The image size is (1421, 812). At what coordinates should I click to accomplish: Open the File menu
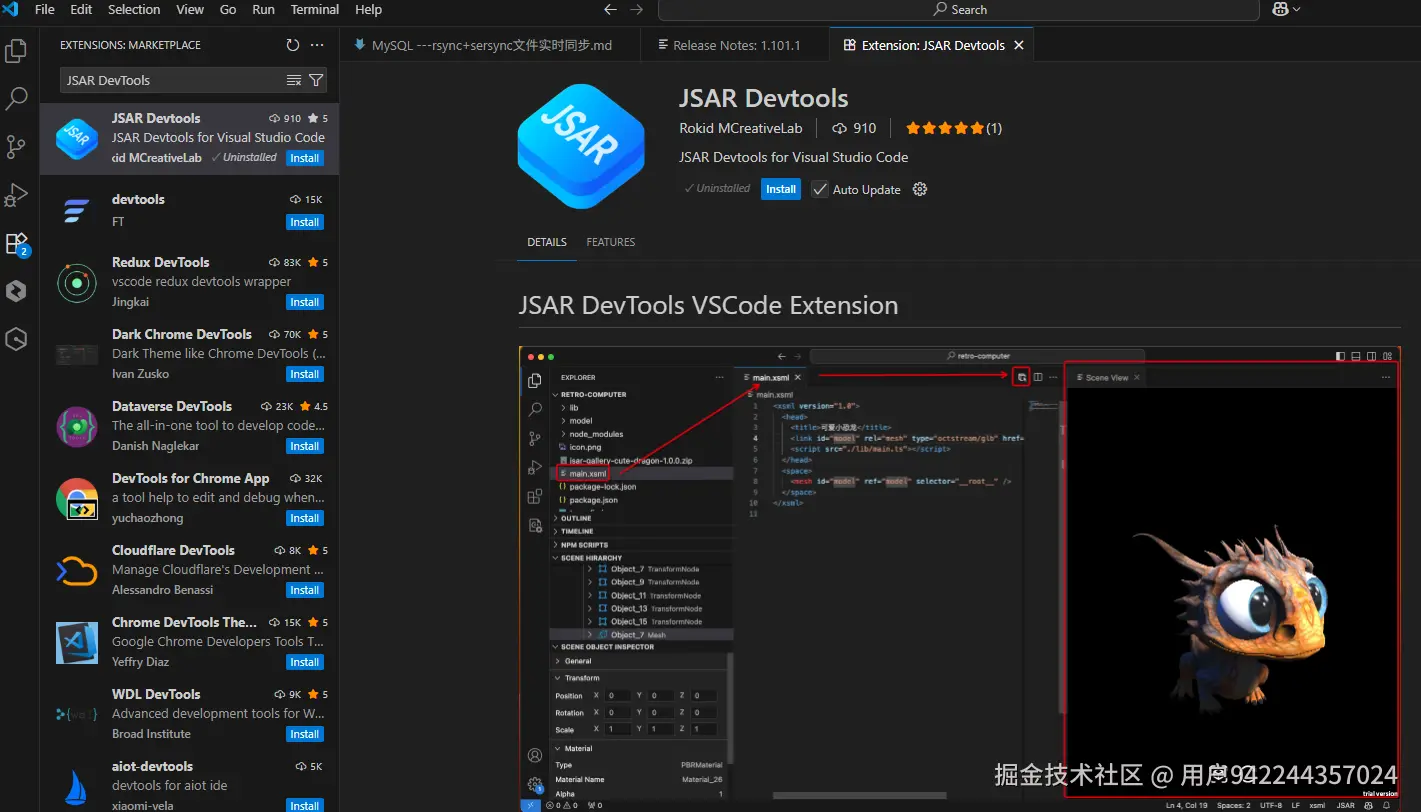(x=45, y=9)
